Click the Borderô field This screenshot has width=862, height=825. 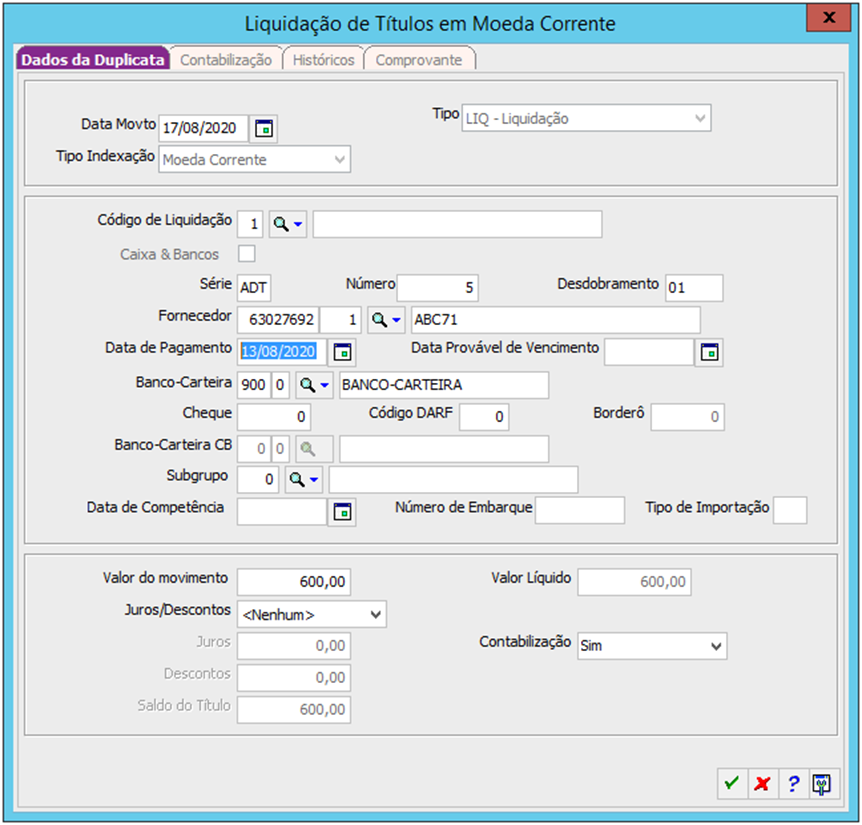(x=687, y=417)
